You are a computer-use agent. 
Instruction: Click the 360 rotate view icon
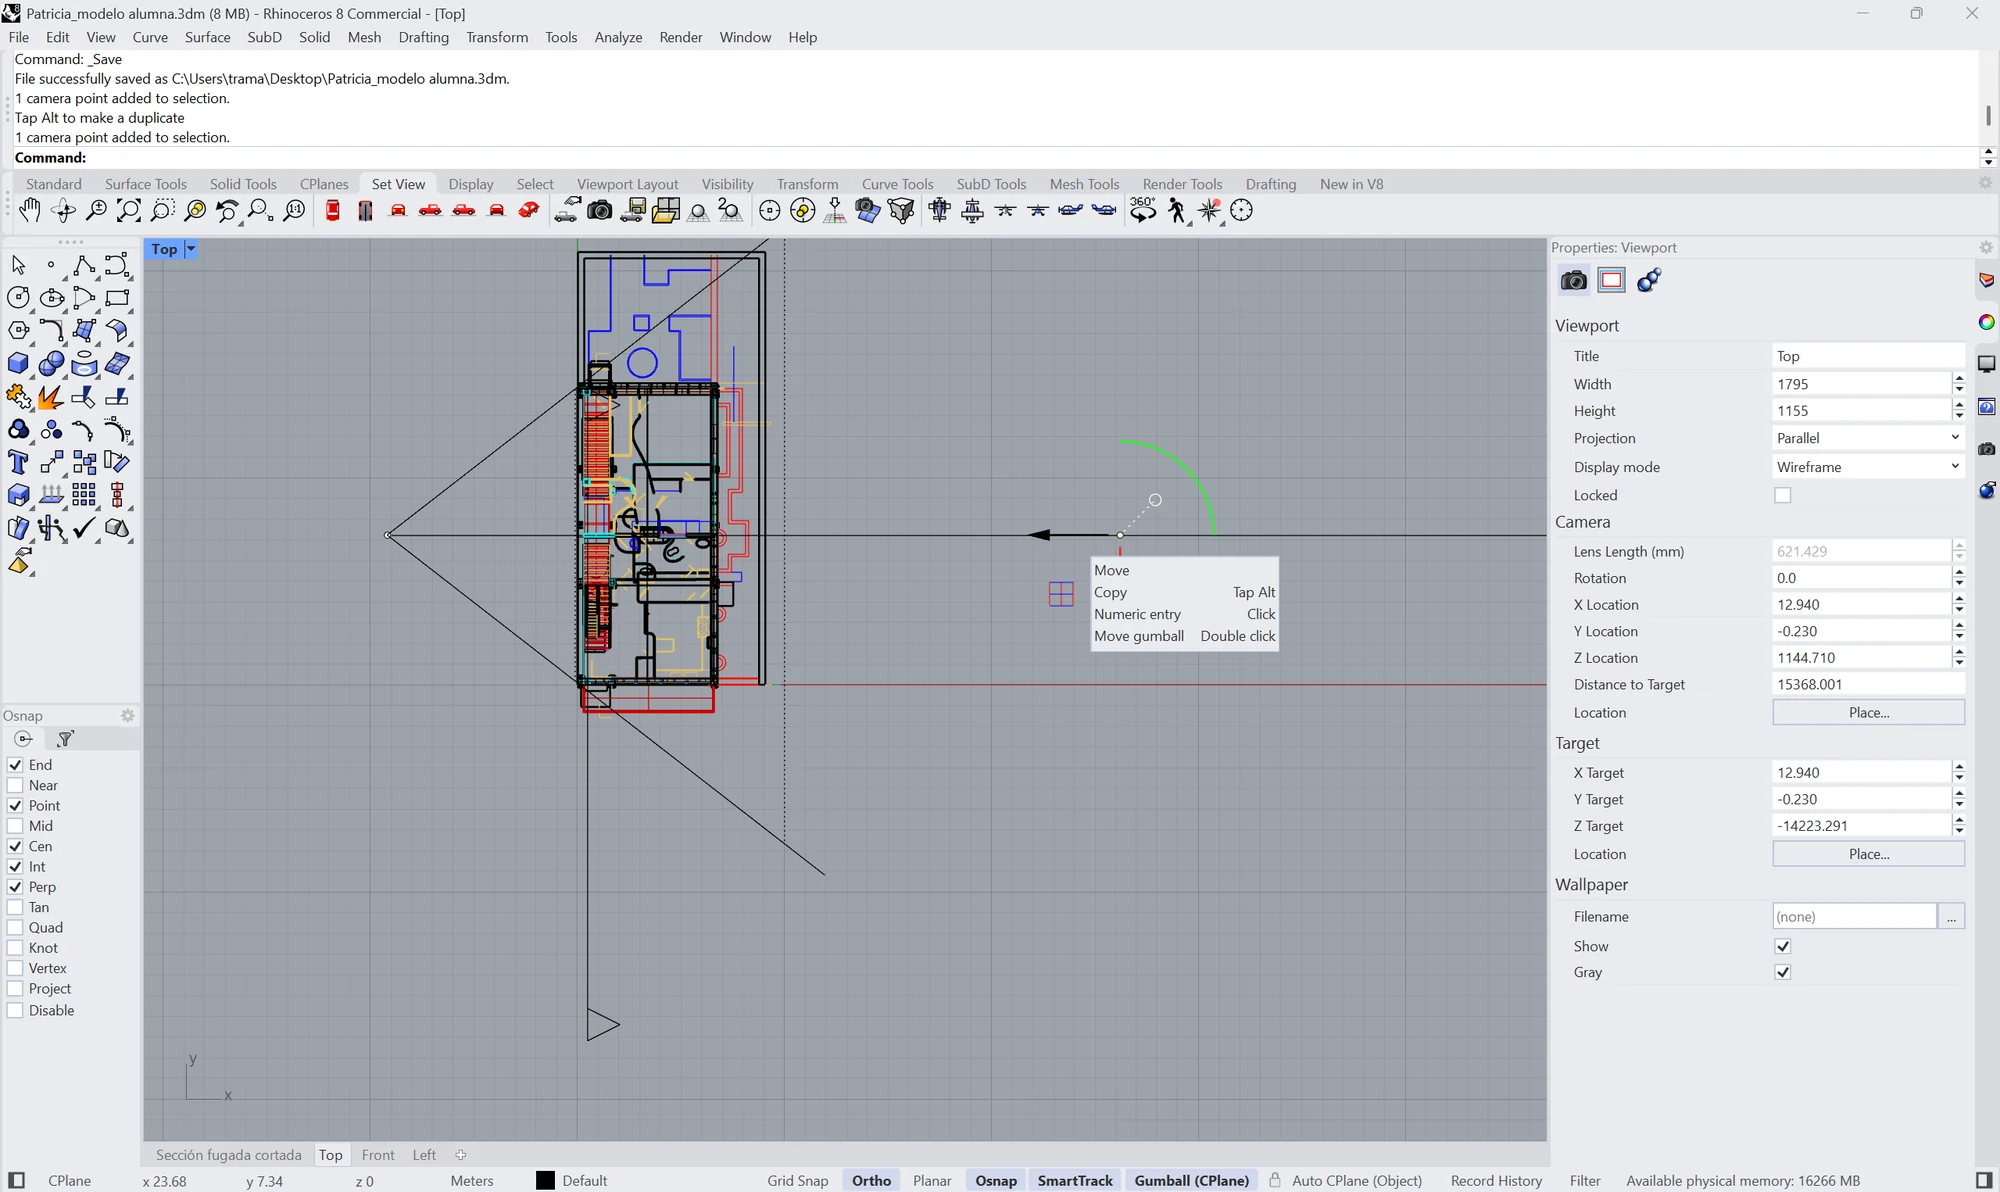pos(1143,210)
